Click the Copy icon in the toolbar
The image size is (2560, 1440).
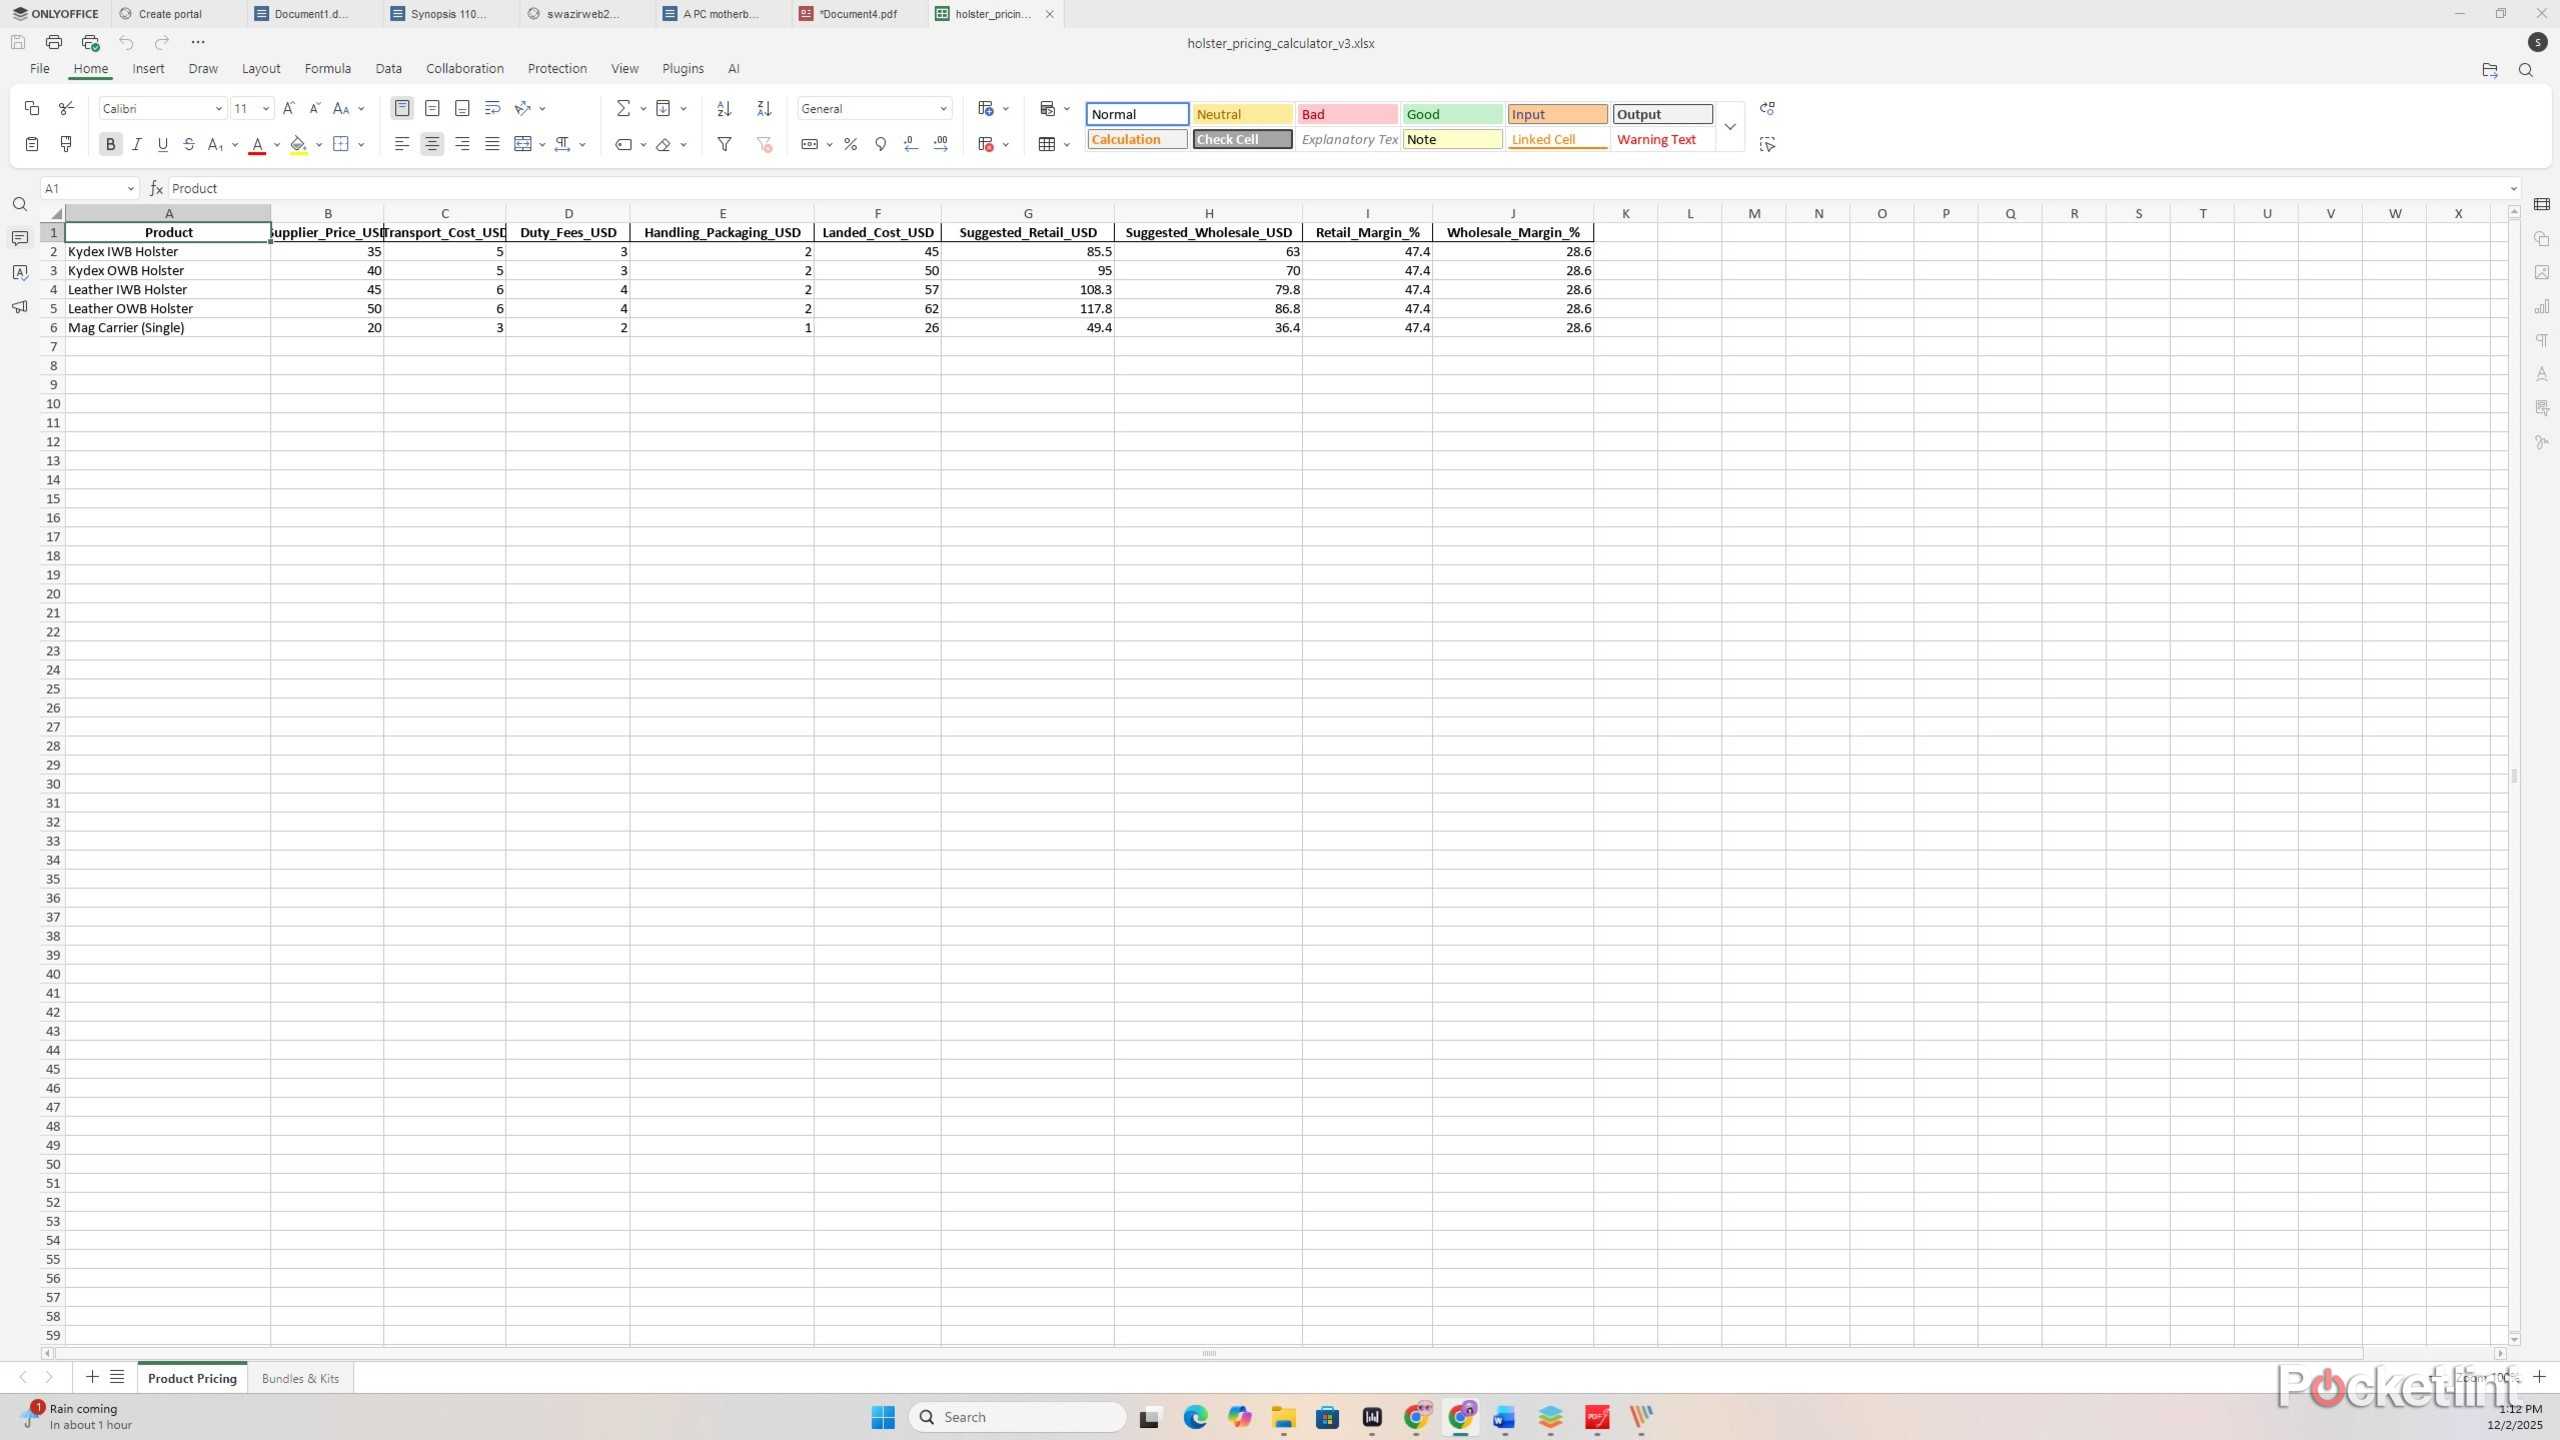pyautogui.click(x=31, y=108)
